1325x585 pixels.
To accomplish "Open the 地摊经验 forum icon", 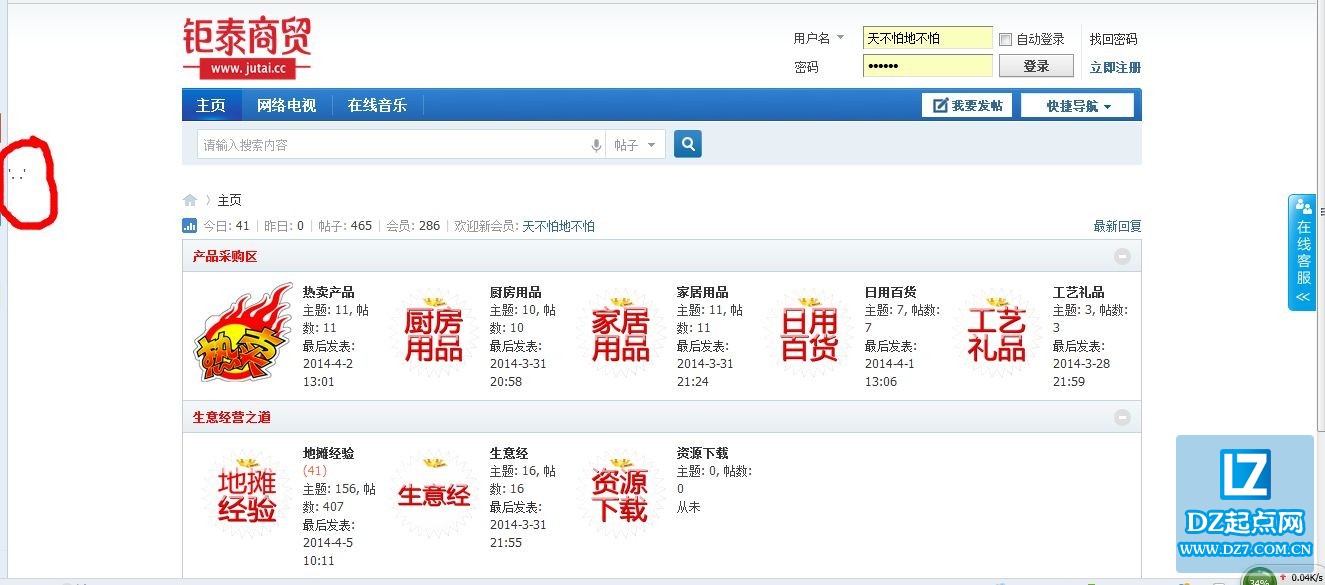I will (246, 496).
